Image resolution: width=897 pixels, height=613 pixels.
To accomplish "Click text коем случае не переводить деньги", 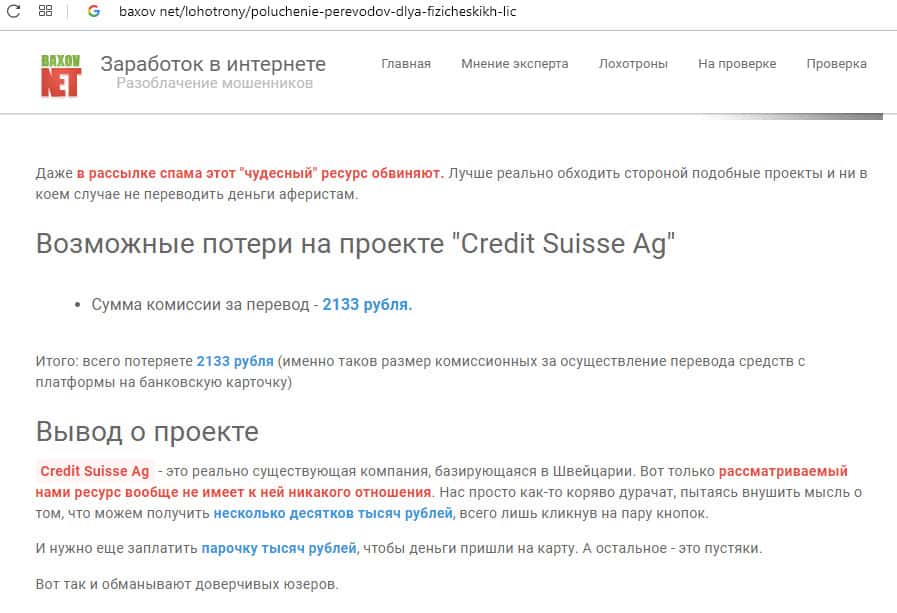I will [x=197, y=194].
